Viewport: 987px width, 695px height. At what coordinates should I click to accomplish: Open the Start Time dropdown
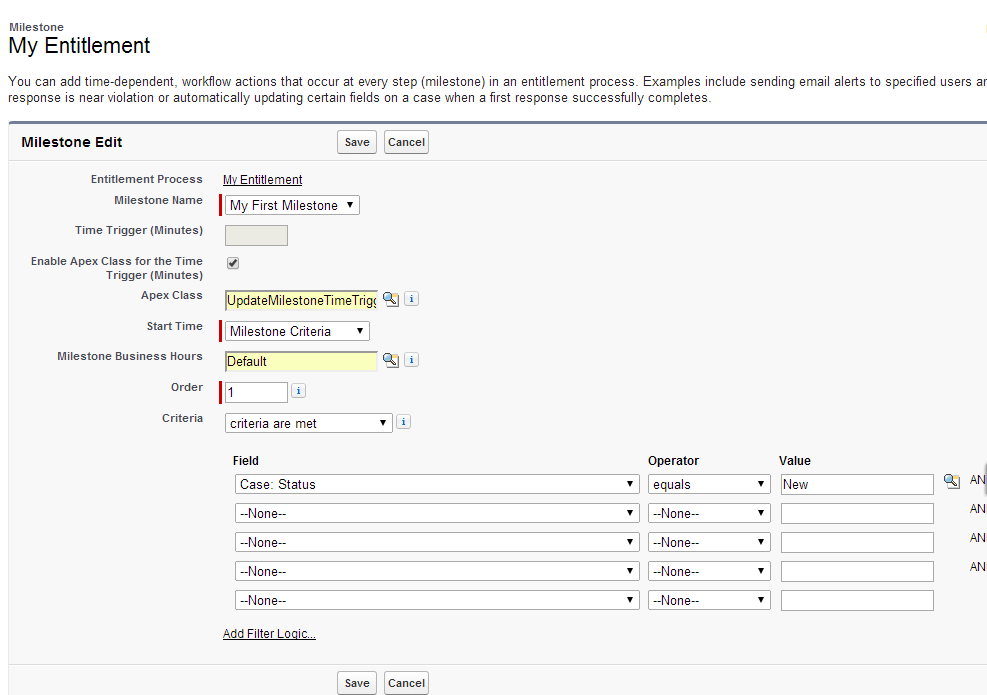(x=297, y=331)
